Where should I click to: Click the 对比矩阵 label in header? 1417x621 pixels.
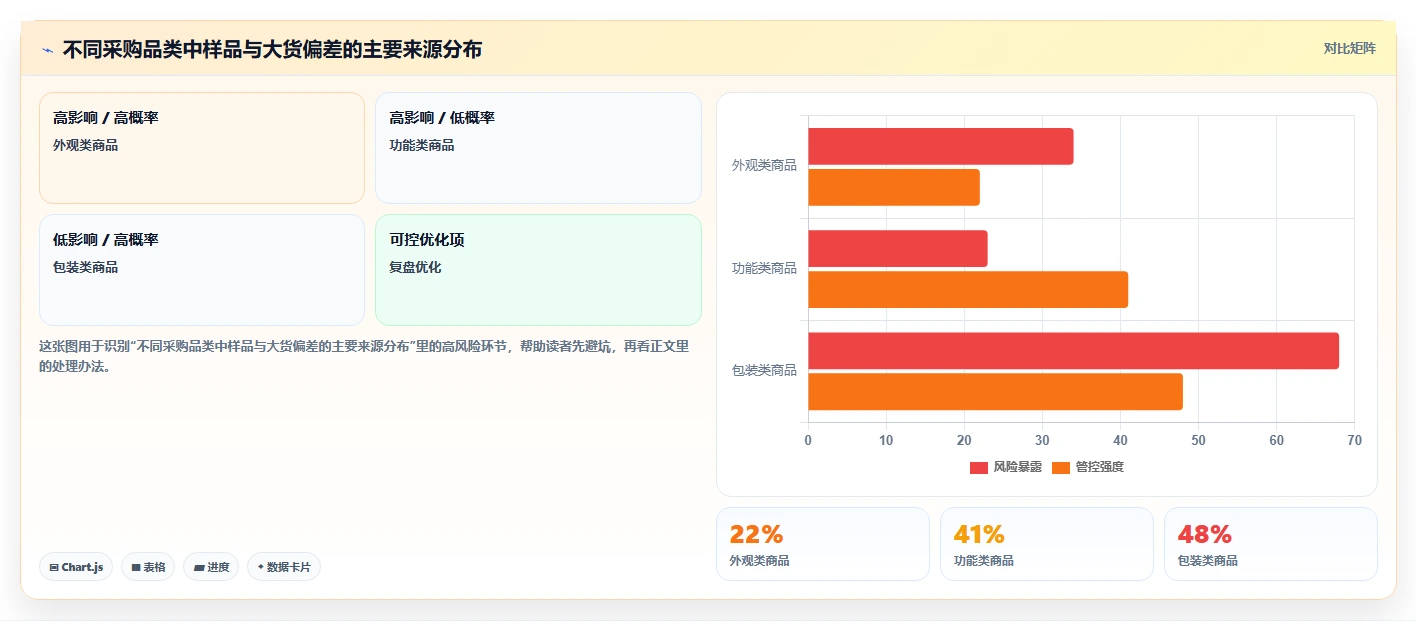coord(1349,48)
